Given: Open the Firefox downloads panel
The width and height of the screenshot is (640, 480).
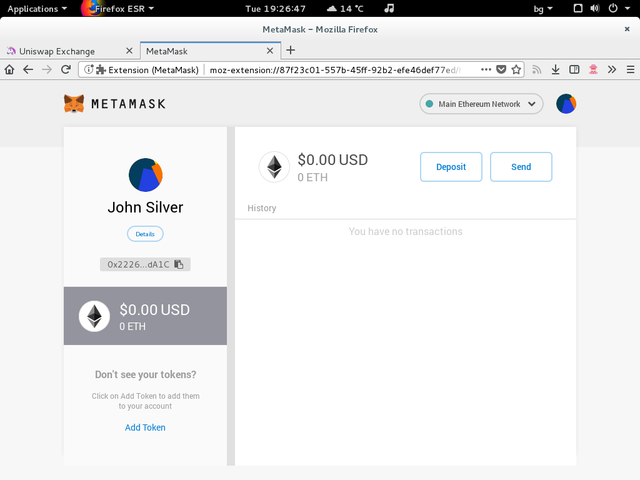Looking at the screenshot, I should 555,70.
